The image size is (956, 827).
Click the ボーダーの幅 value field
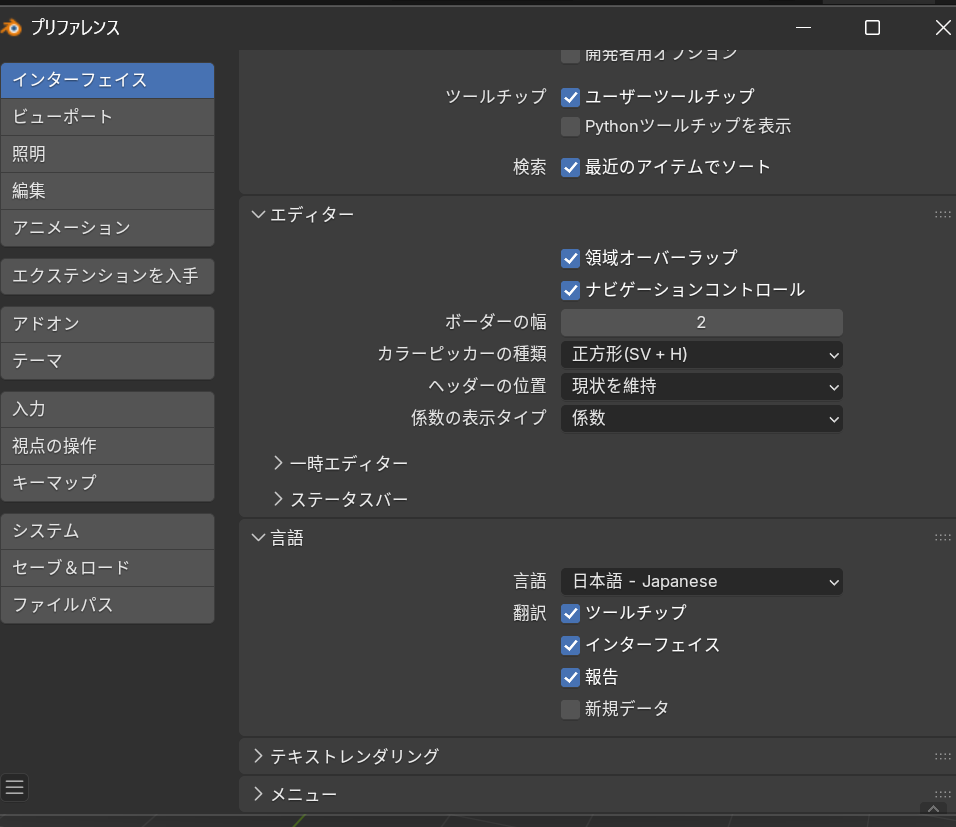701,322
